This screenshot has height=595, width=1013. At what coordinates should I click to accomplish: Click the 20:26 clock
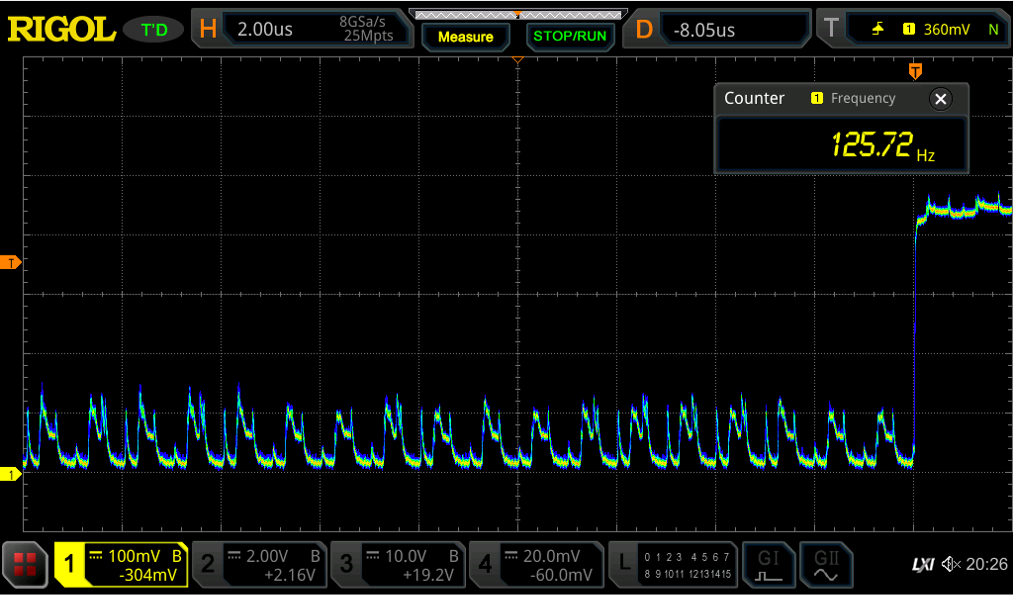tap(987, 565)
